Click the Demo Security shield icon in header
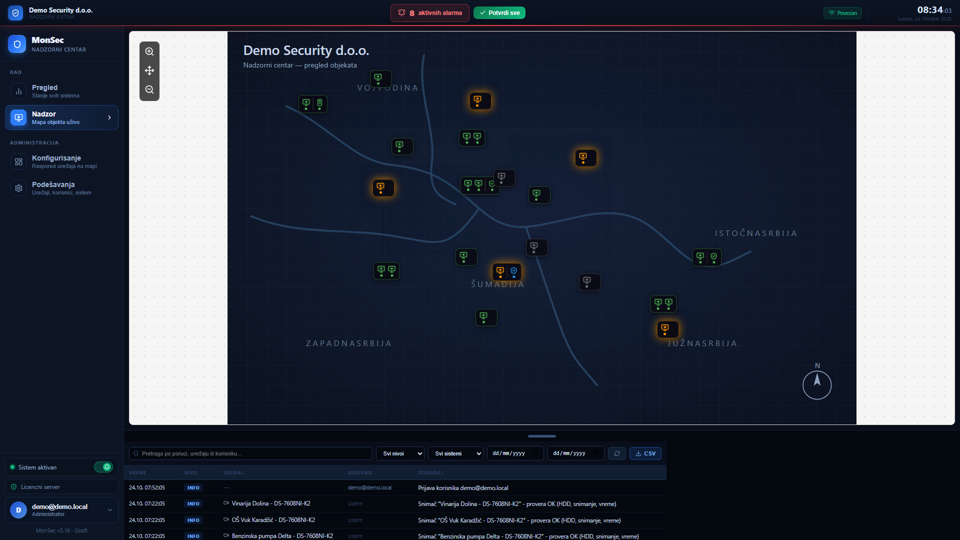 (x=15, y=12)
